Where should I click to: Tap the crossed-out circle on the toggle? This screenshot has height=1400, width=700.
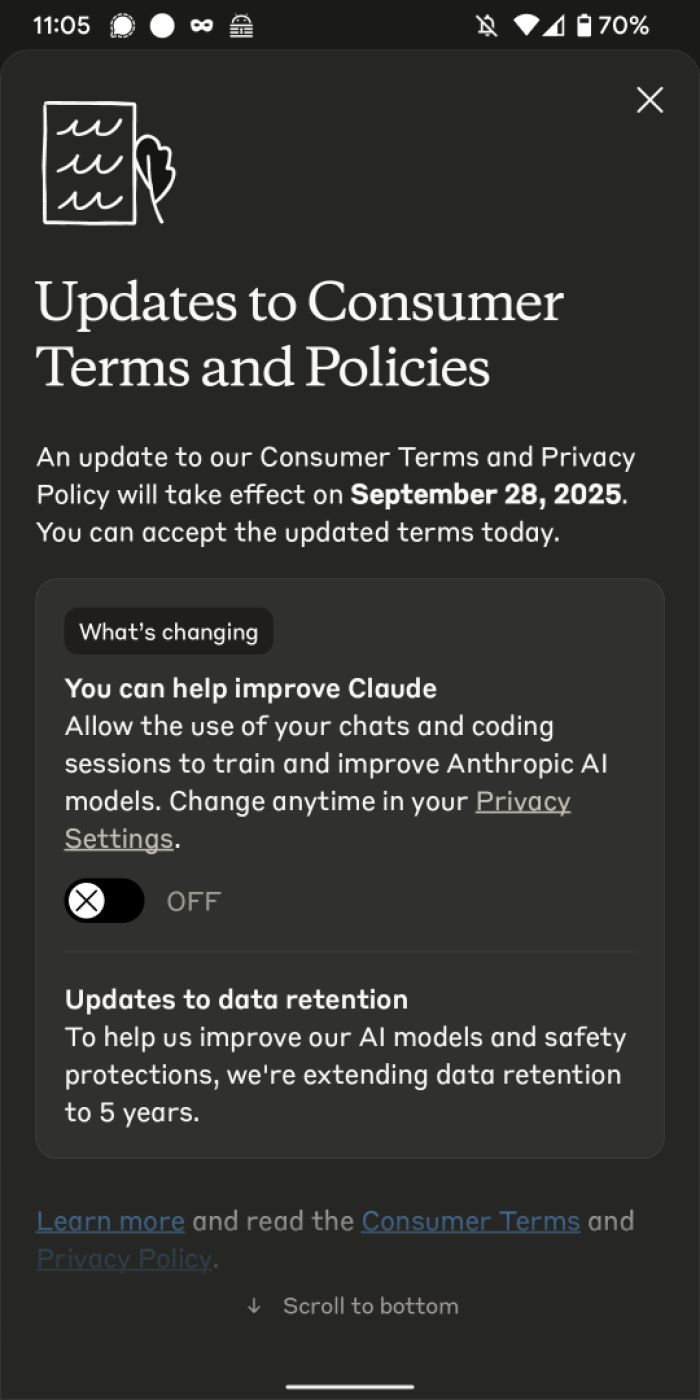pos(88,901)
